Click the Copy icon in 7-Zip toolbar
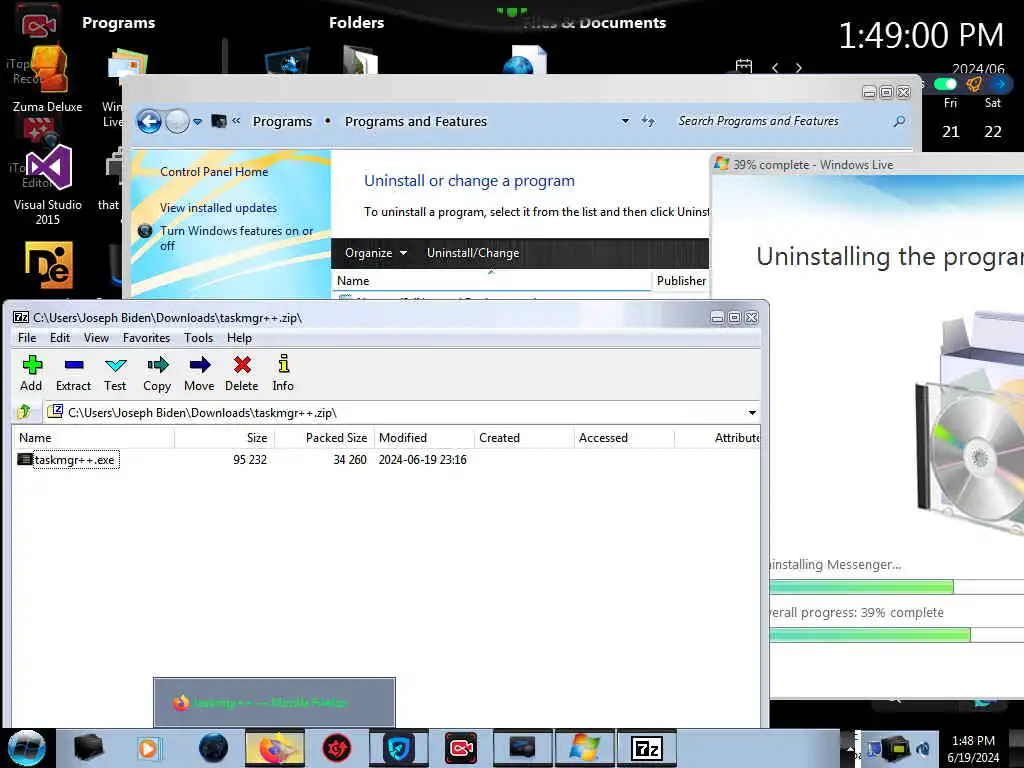Viewport: 1024px width, 768px height. 157,365
